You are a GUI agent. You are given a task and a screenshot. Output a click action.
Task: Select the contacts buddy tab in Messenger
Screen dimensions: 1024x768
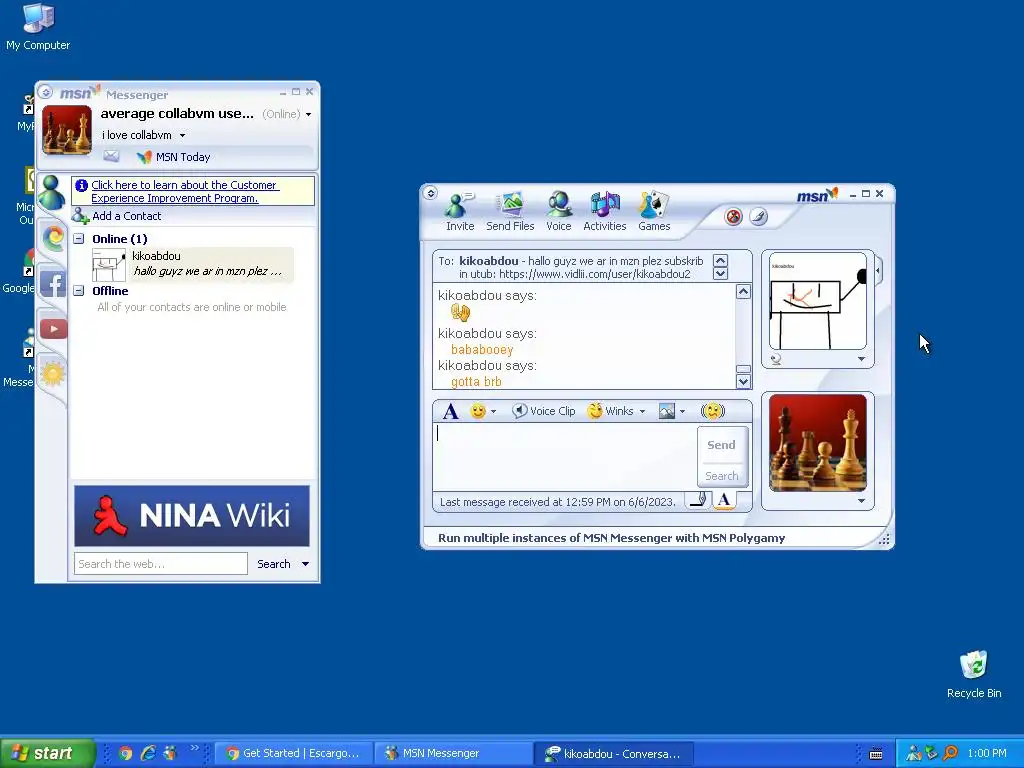[x=52, y=191]
